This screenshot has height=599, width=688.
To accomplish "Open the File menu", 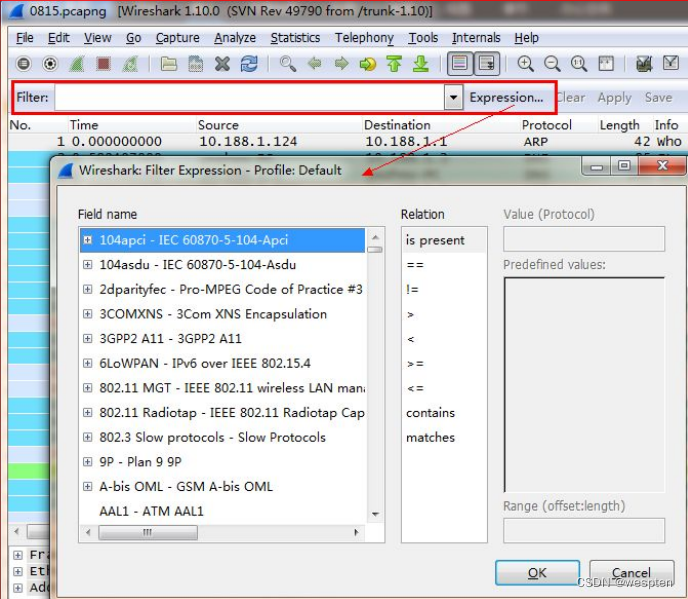I will click(25, 38).
